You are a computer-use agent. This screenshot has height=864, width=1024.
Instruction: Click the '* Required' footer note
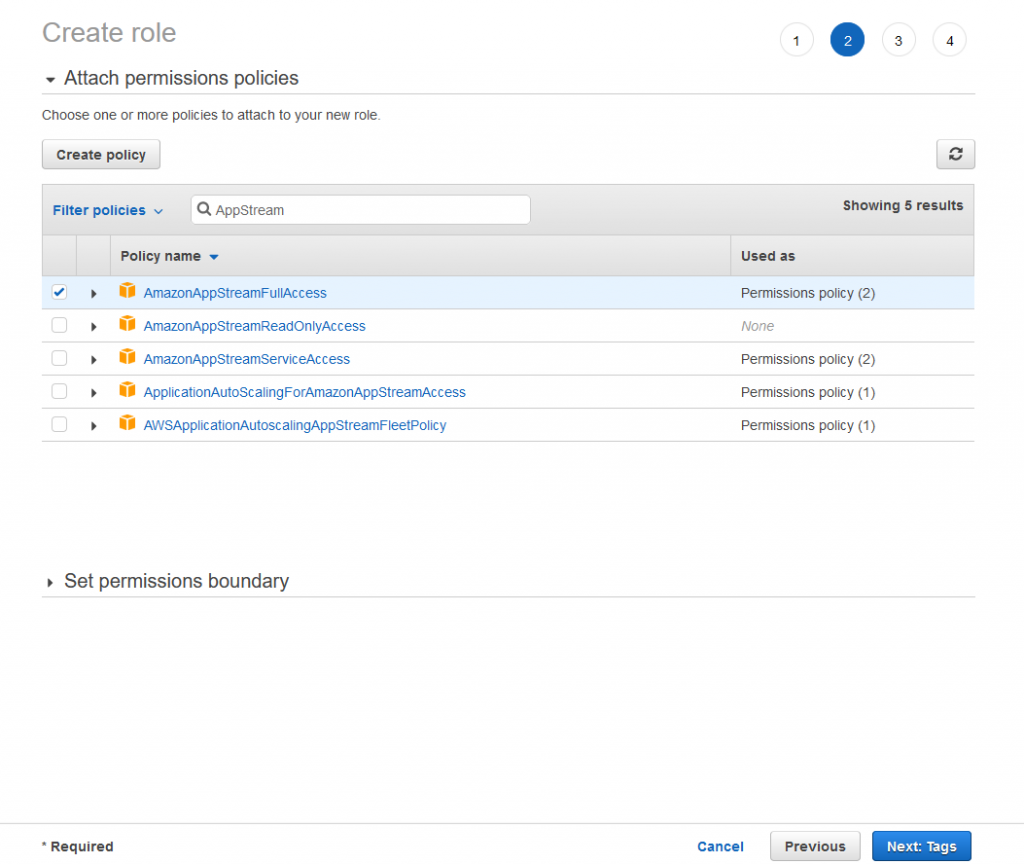click(78, 846)
